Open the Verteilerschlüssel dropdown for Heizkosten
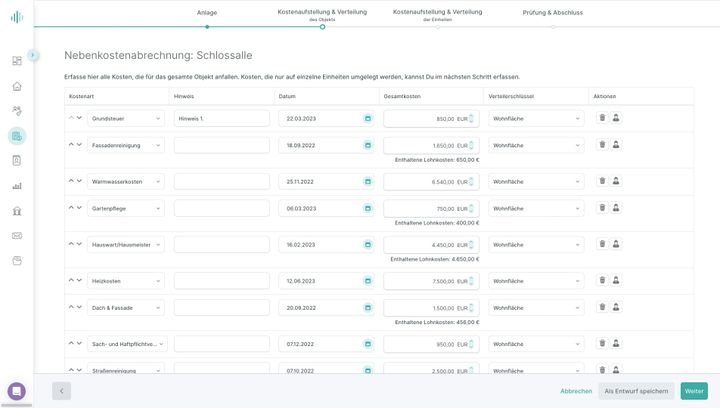 tap(535, 281)
